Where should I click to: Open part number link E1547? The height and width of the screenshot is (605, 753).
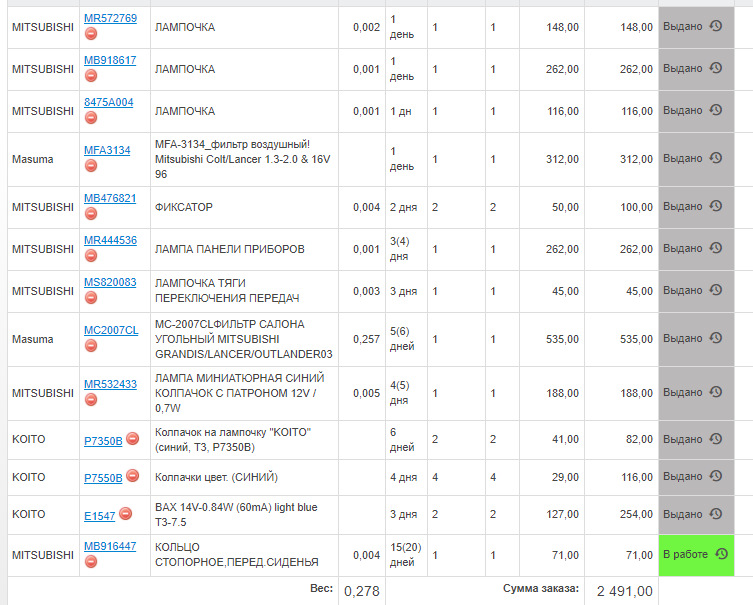pyautogui.click(x=99, y=516)
